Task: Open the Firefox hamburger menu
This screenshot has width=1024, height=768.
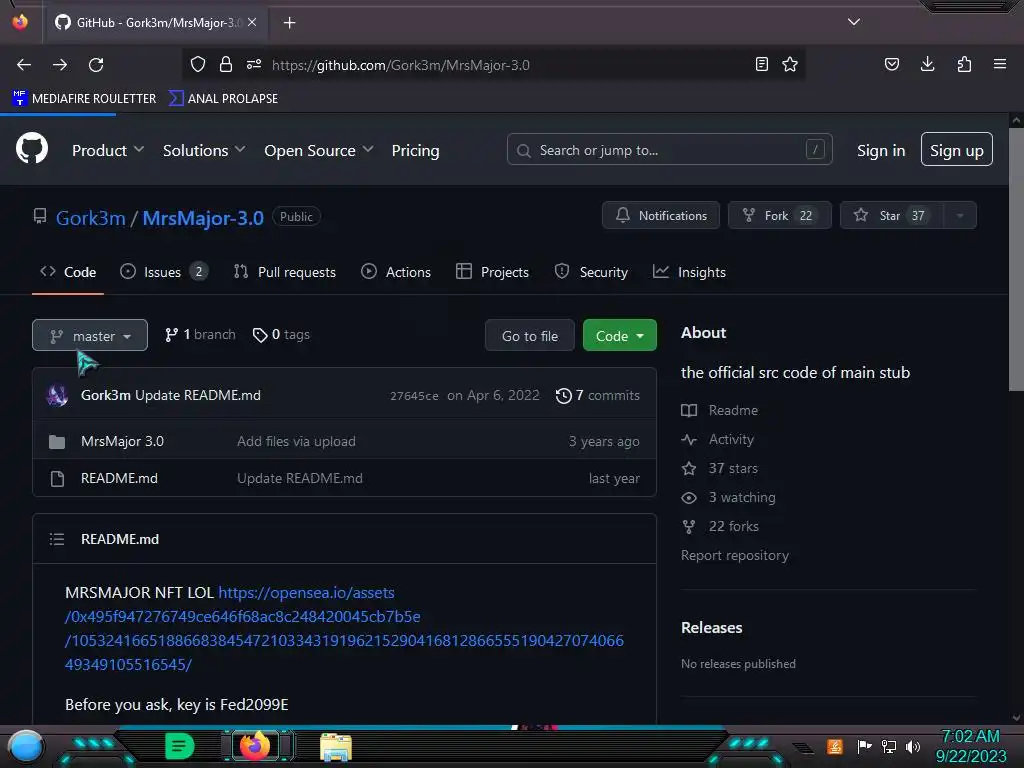Action: (1000, 64)
